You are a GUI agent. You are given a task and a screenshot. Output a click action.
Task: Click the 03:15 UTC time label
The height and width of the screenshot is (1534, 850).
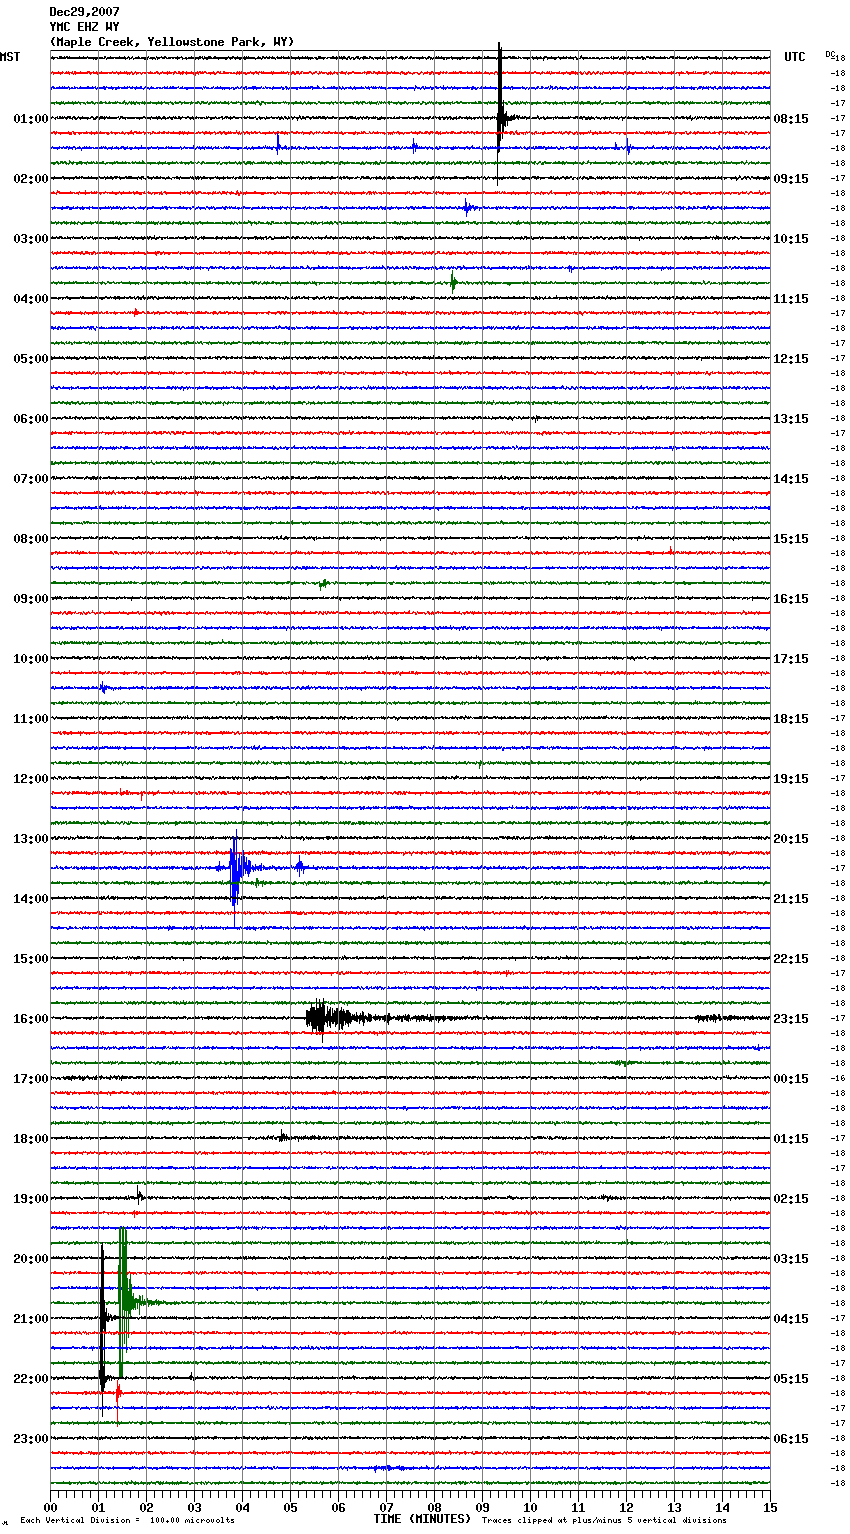tap(791, 1259)
